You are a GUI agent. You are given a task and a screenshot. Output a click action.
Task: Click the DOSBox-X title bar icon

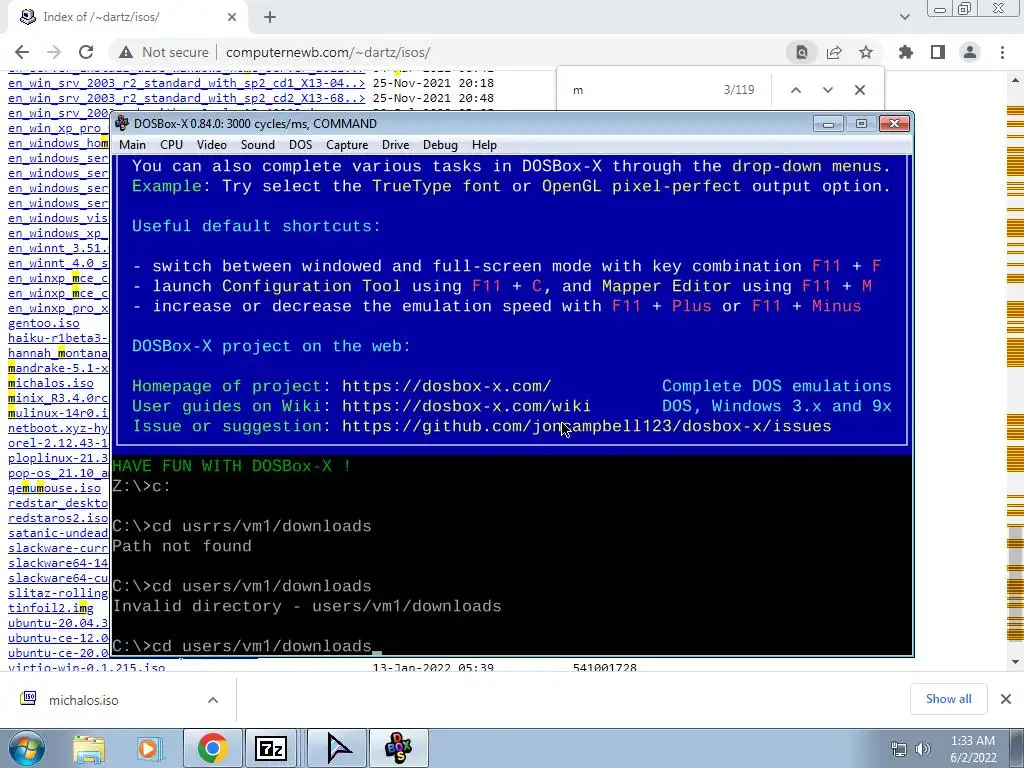point(122,123)
